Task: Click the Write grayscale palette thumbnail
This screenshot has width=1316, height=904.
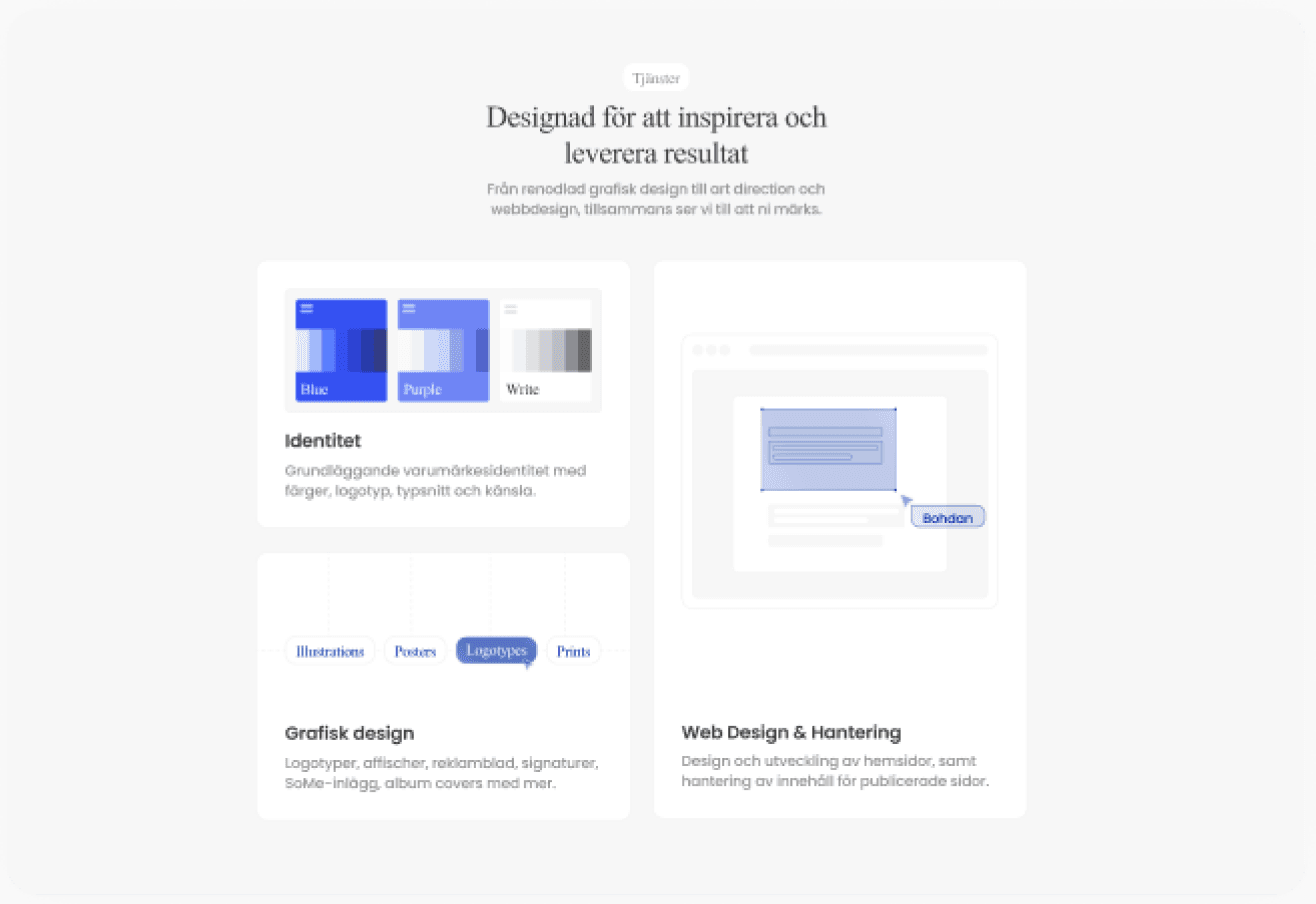Action: [546, 350]
